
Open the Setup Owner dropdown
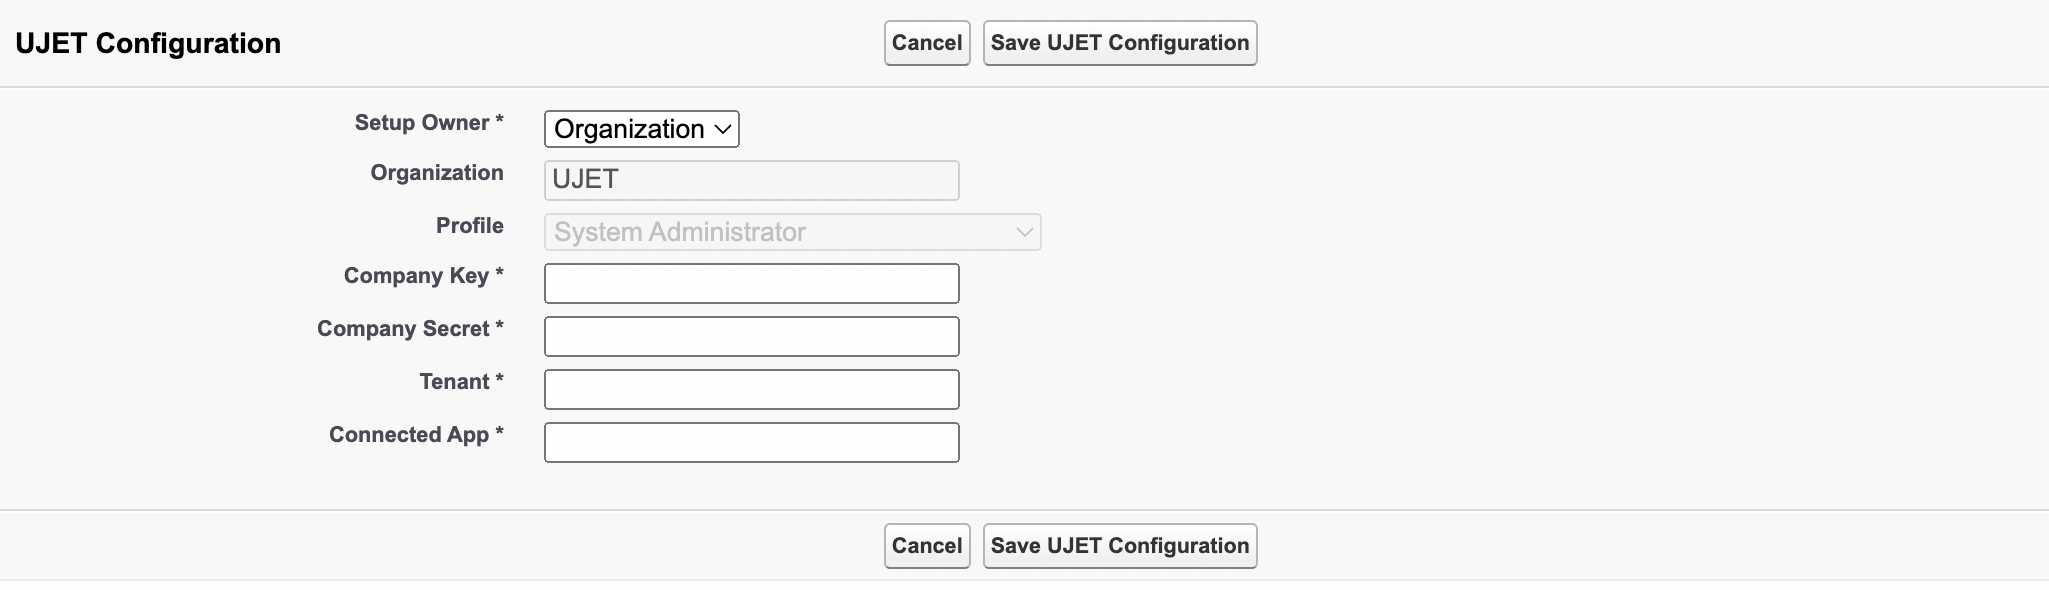641,129
